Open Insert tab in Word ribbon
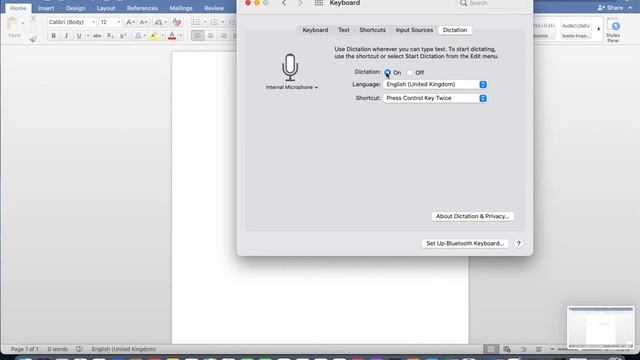Screen dimensions: 640x360 point(46,8)
